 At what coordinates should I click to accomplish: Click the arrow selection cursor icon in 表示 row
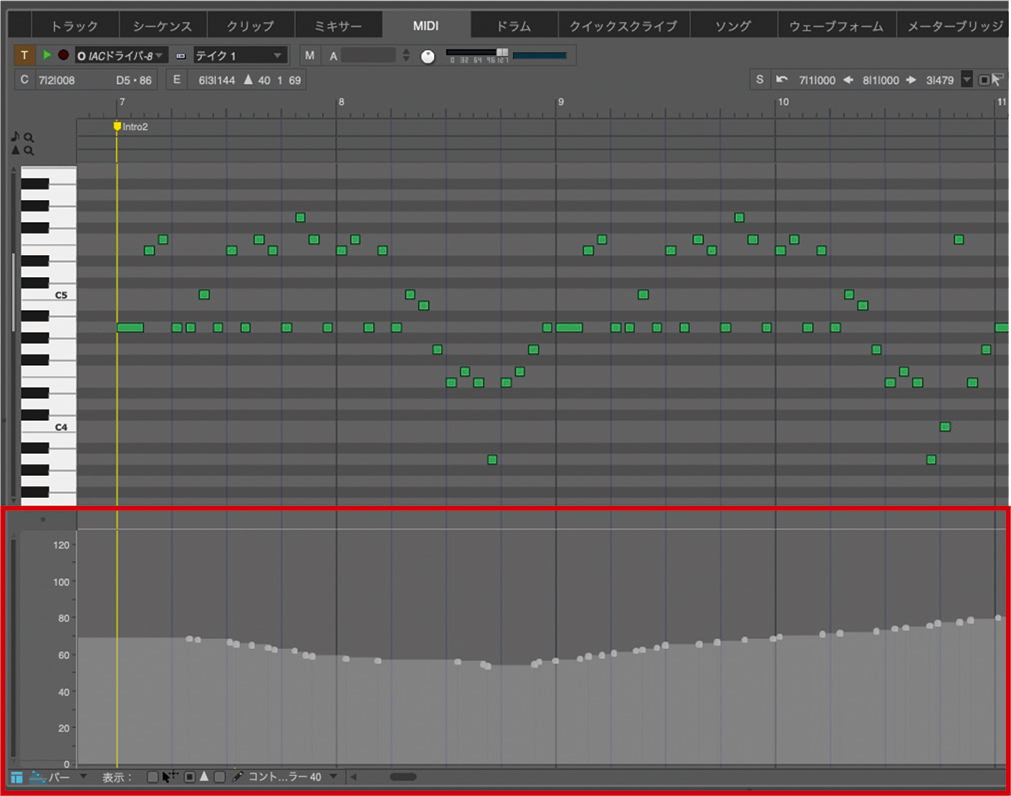[170, 777]
